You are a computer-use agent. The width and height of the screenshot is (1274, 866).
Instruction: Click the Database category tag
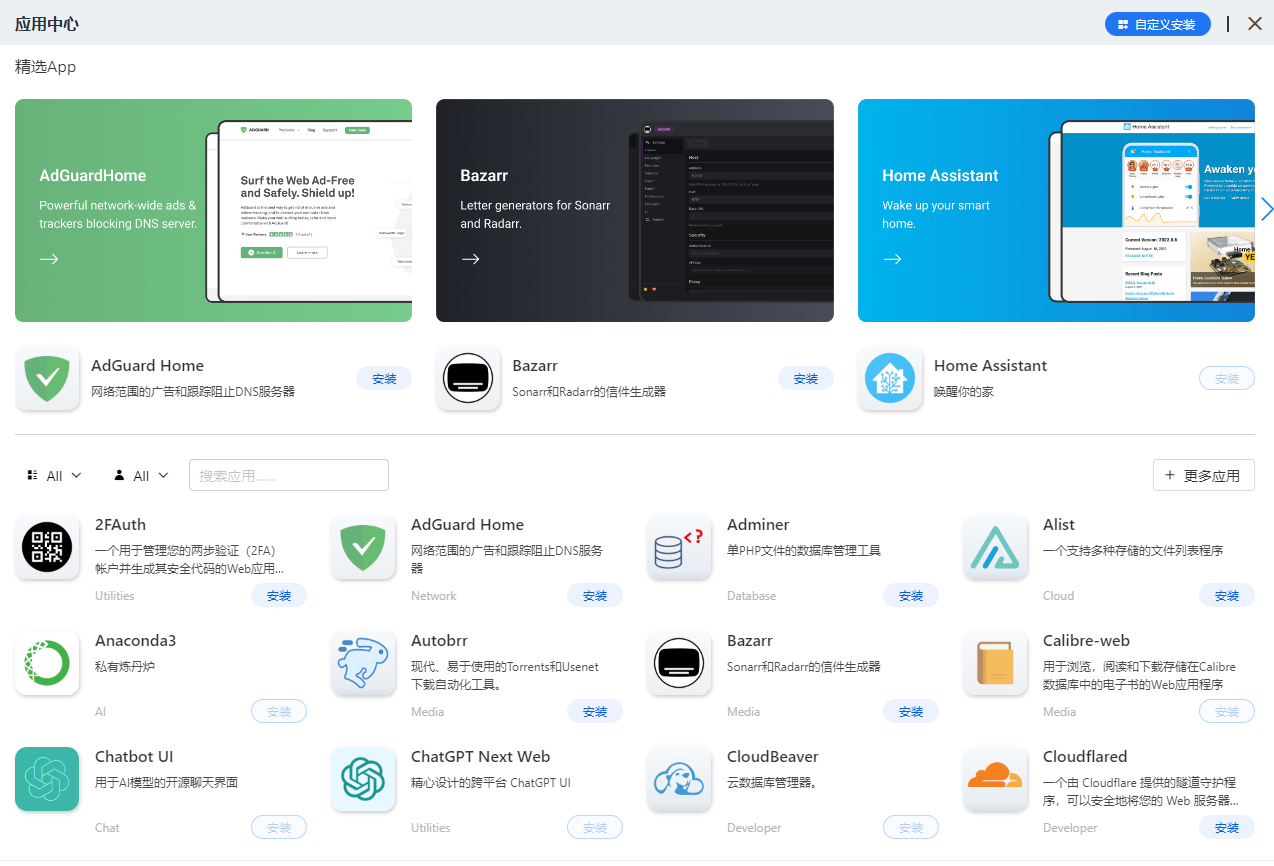click(x=752, y=595)
